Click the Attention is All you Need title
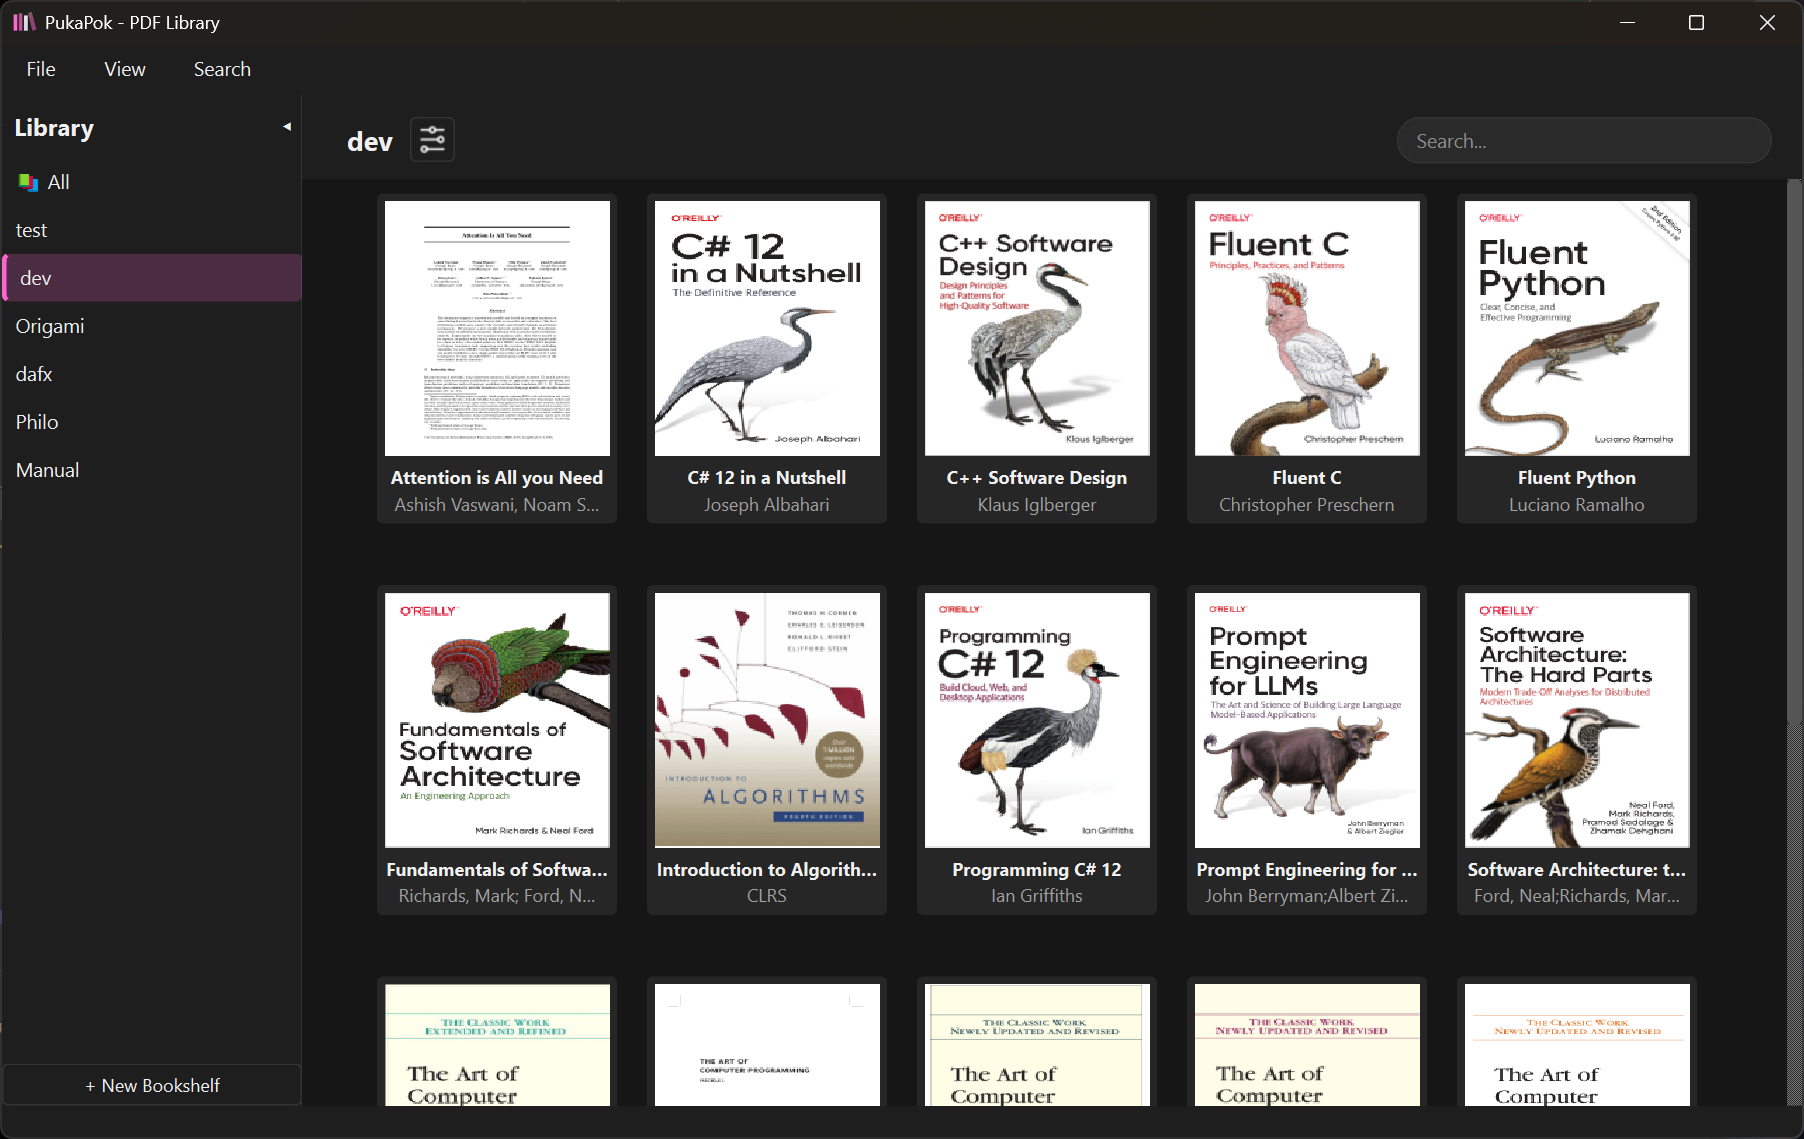Screen dimensions: 1804x1139 pyautogui.click(x=496, y=478)
